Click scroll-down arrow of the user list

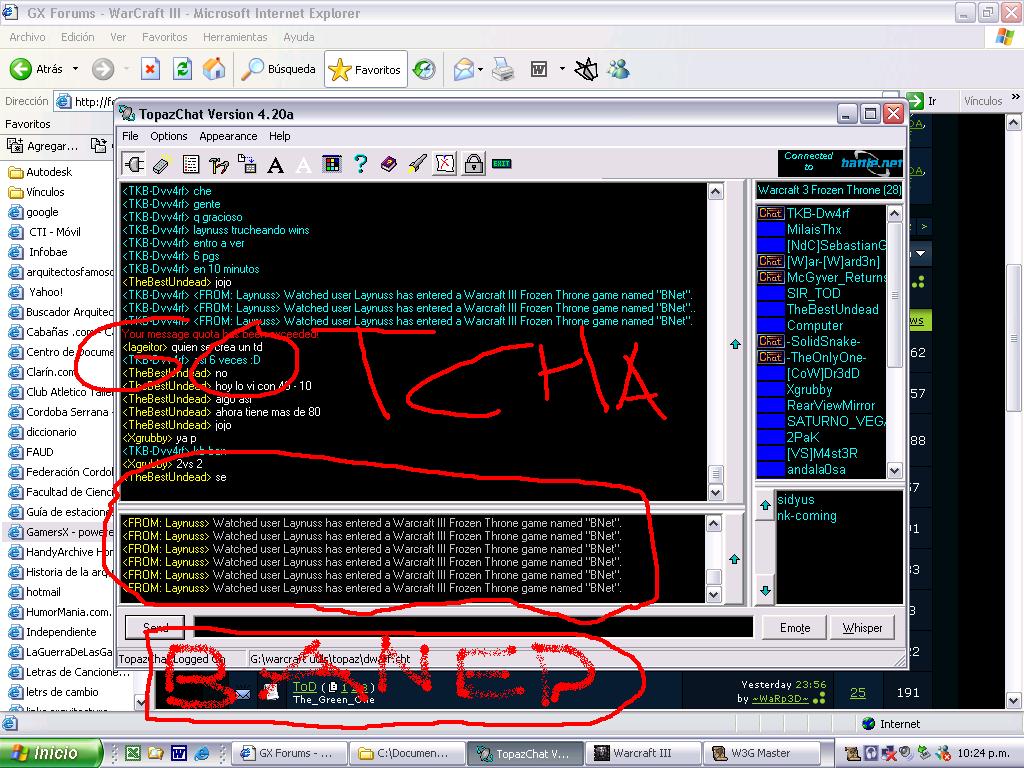[x=895, y=470]
